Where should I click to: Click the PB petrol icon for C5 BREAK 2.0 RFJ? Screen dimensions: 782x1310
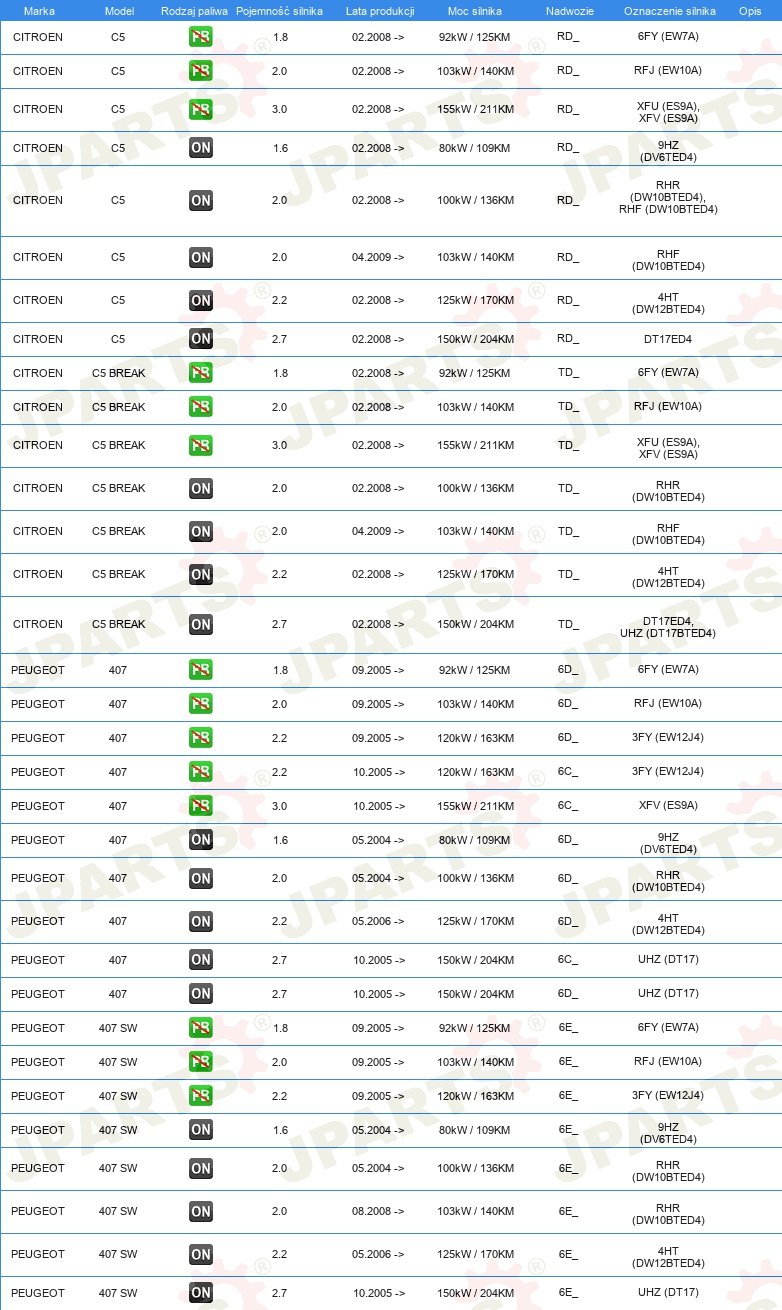[x=201, y=407]
